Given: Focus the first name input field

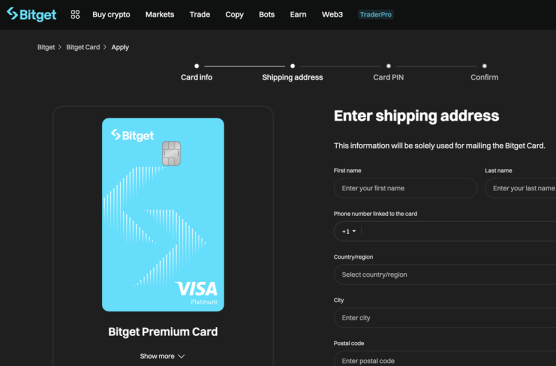Looking at the screenshot, I should click(405, 188).
